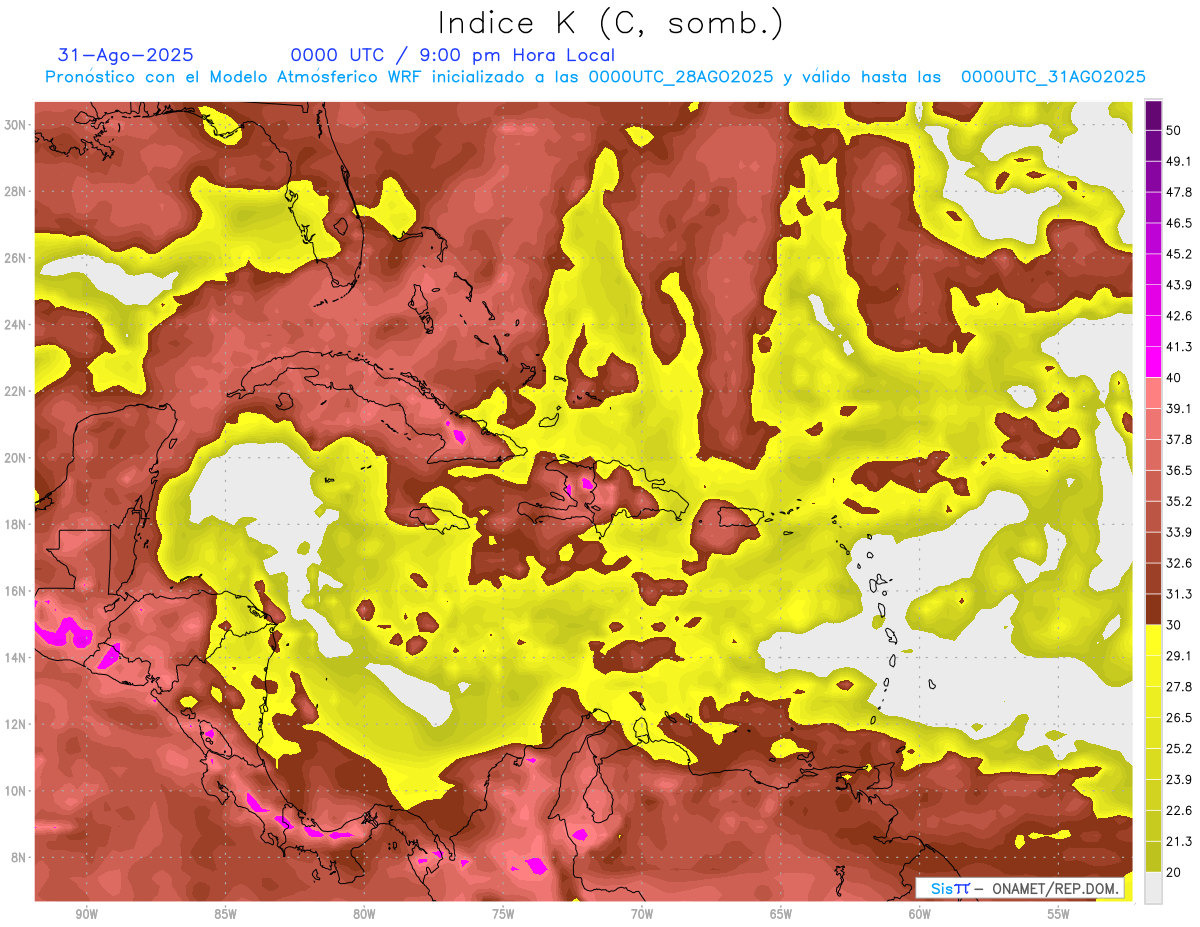Click the longitude label '75W'
This screenshot has height=927, width=1200.
pos(503,914)
